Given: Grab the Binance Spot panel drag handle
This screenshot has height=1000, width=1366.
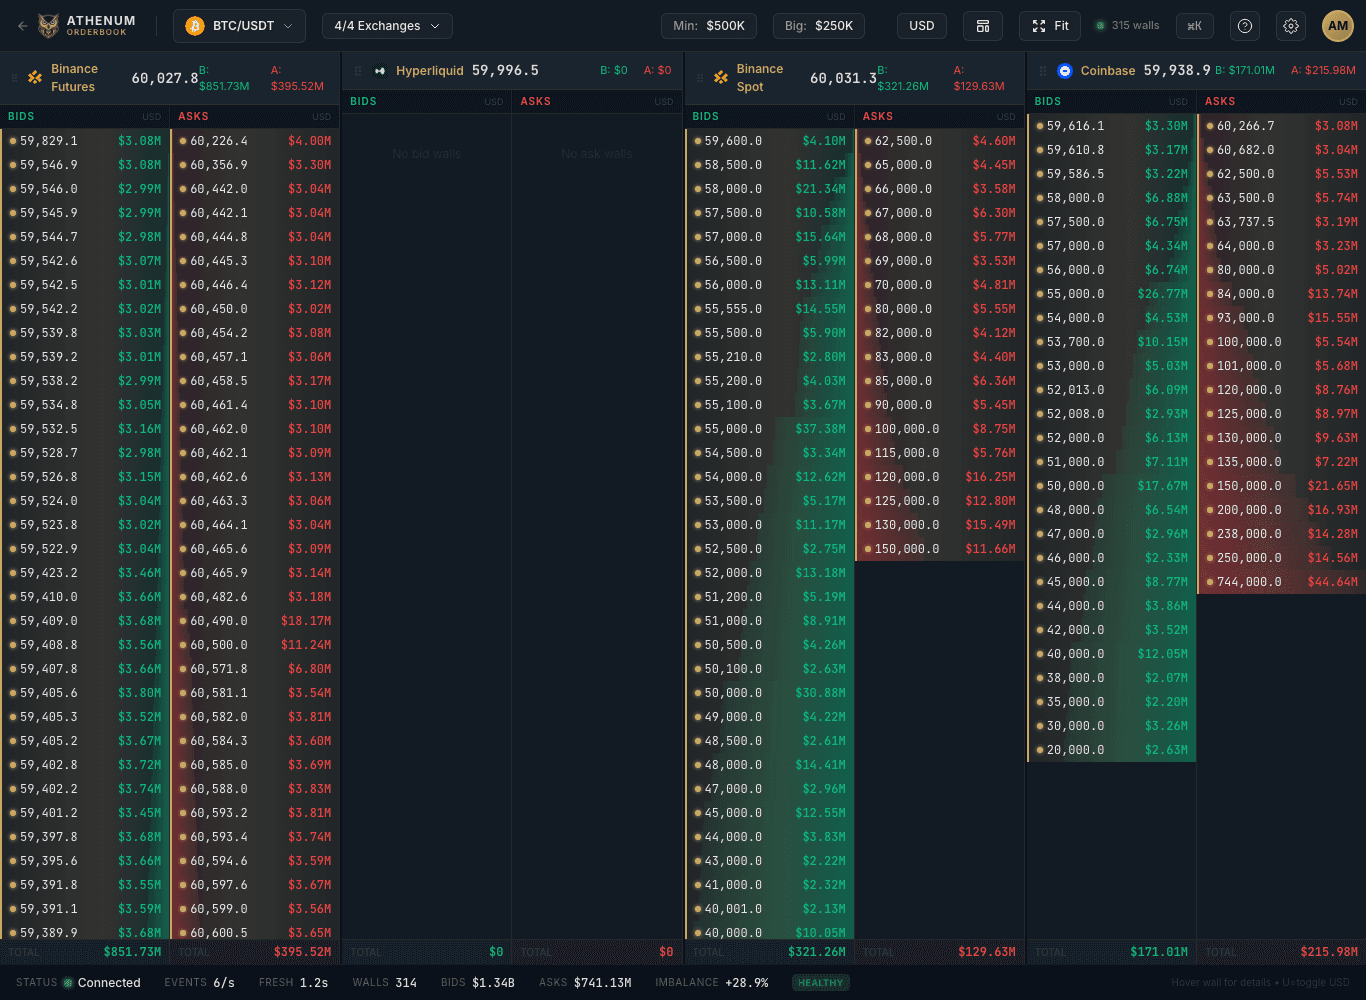Looking at the screenshot, I should coord(698,78).
